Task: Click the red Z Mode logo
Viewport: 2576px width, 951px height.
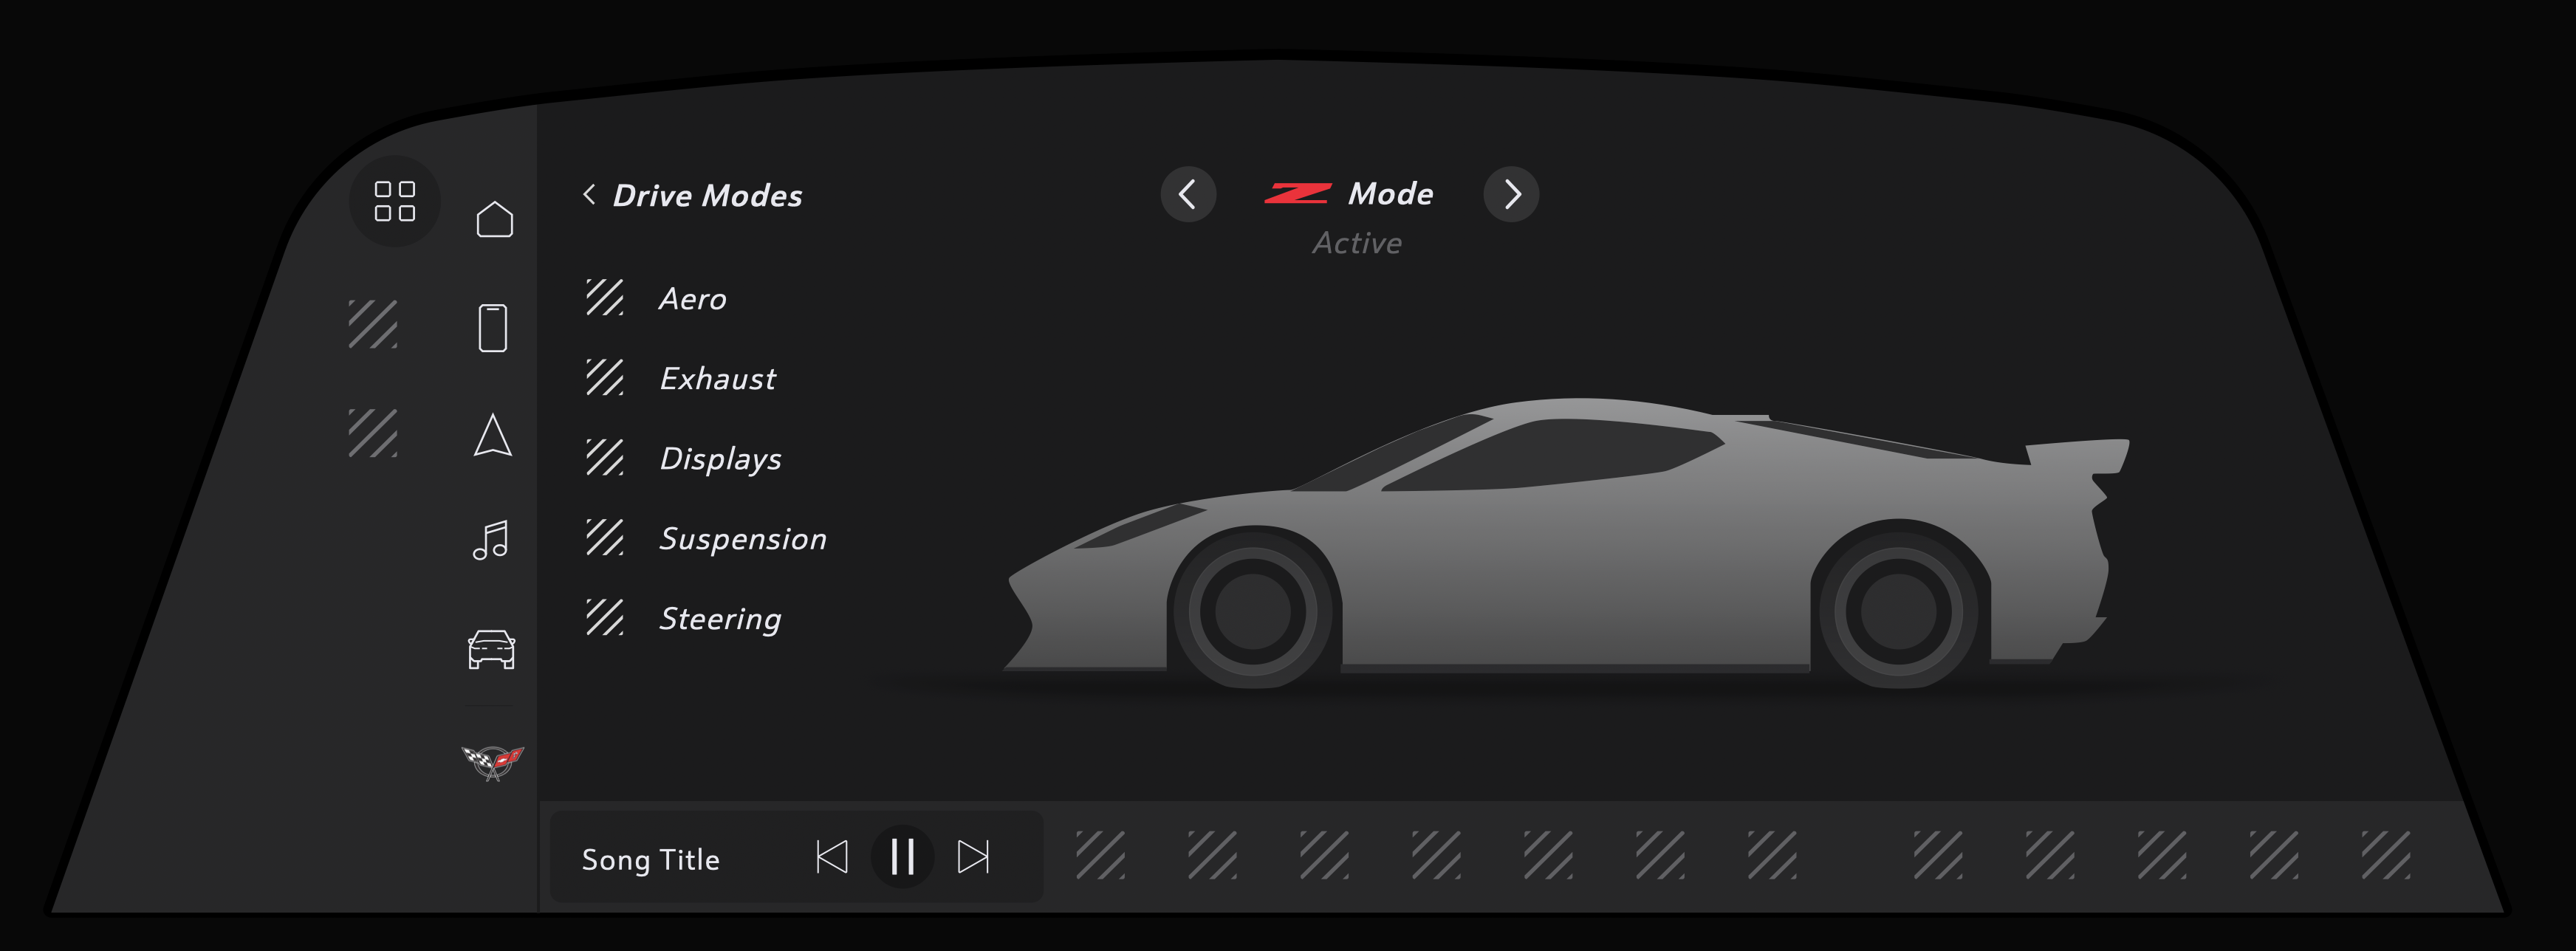Action: click(1298, 194)
